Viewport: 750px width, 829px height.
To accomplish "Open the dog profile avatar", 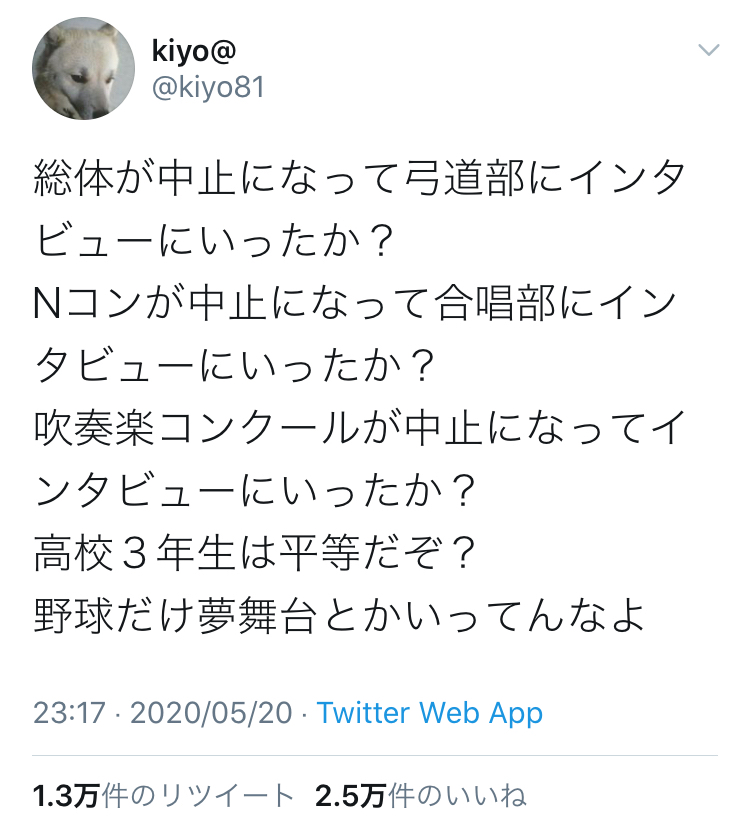I will tap(84, 68).
